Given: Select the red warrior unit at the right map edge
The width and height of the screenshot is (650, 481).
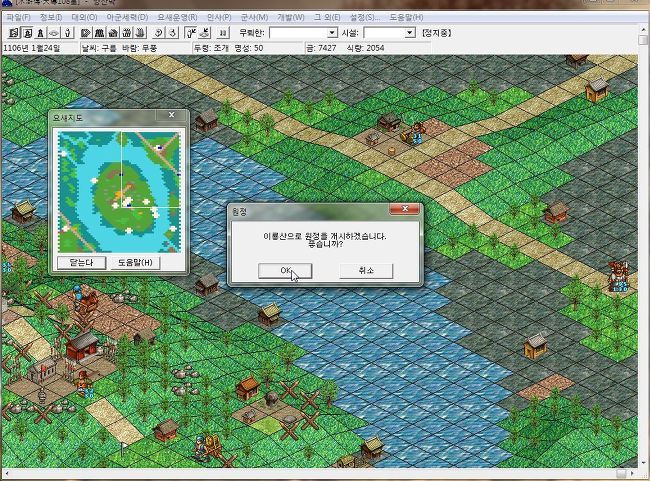Looking at the screenshot, I should 619,275.
